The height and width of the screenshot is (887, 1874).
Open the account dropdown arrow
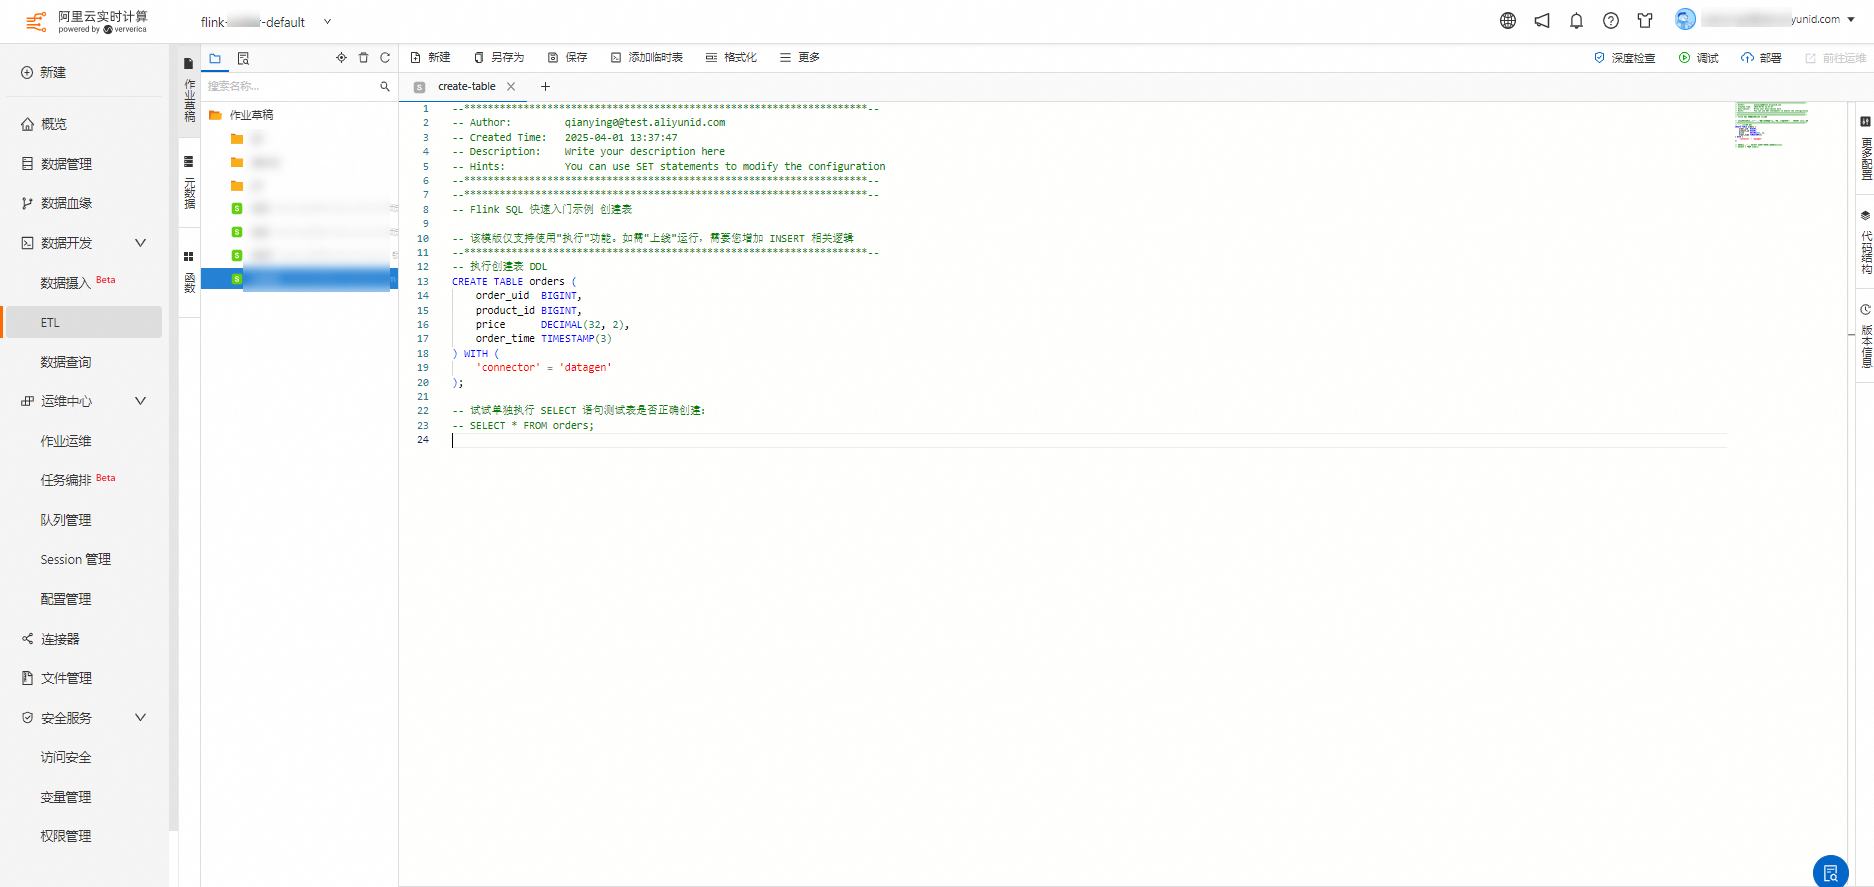pyautogui.click(x=1851, y=20)
